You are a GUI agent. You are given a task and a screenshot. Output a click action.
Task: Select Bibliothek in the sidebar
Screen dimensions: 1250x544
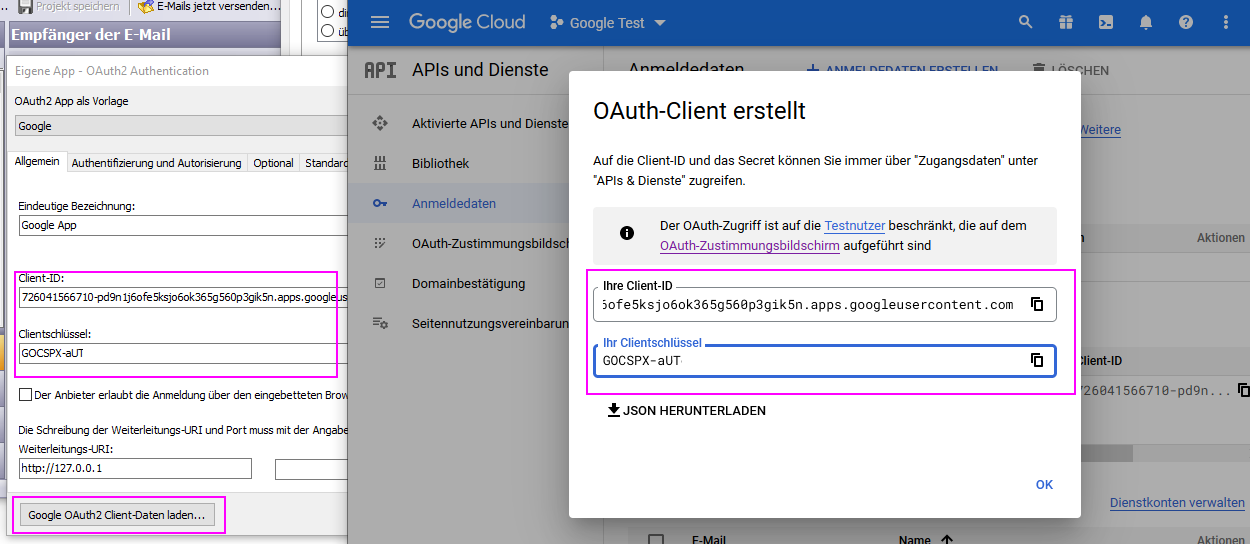tap(440, 163)
